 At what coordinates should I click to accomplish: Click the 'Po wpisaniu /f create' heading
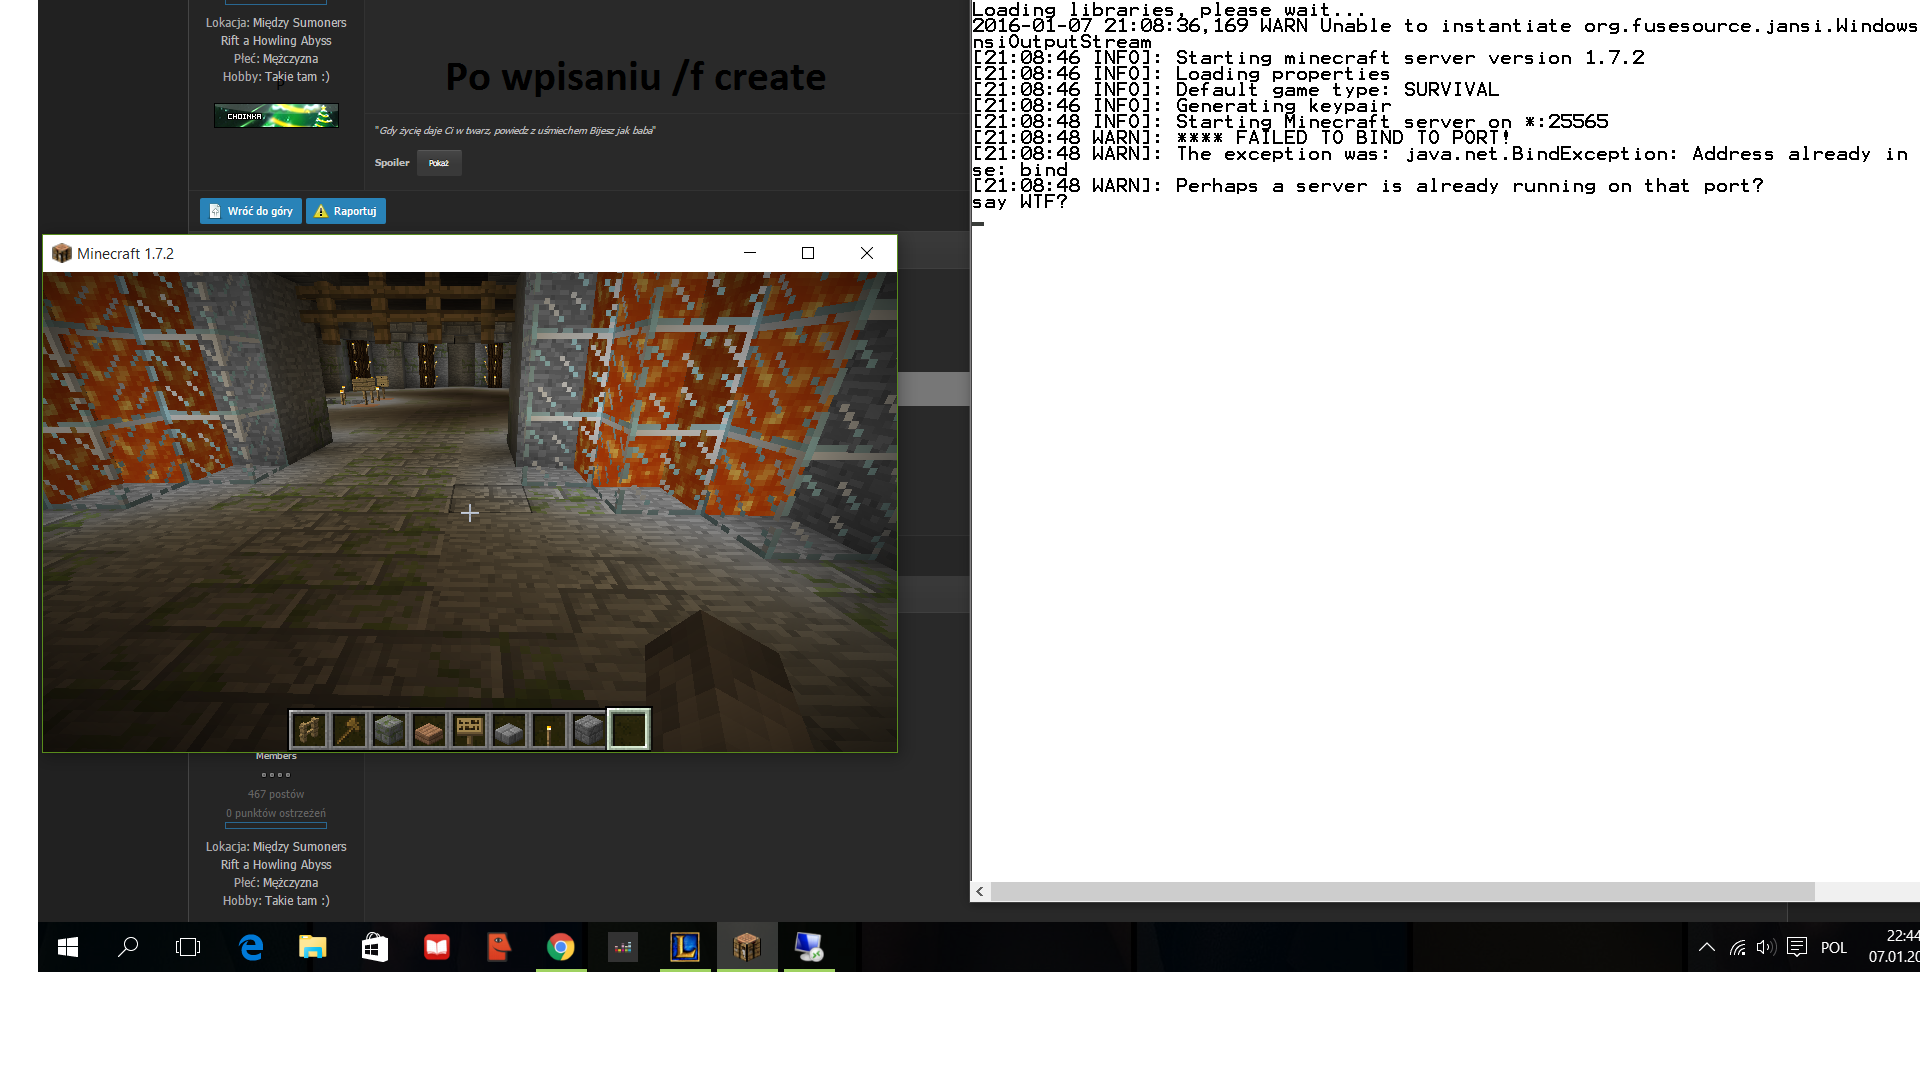point(636,77)
